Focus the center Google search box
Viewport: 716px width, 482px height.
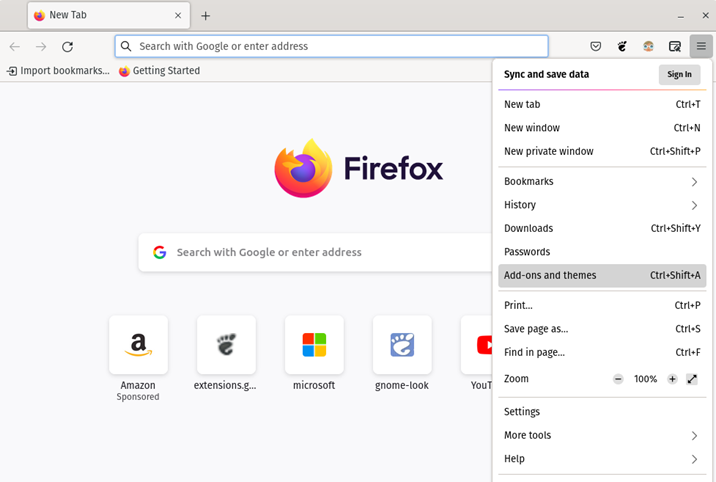coord(315,252)
